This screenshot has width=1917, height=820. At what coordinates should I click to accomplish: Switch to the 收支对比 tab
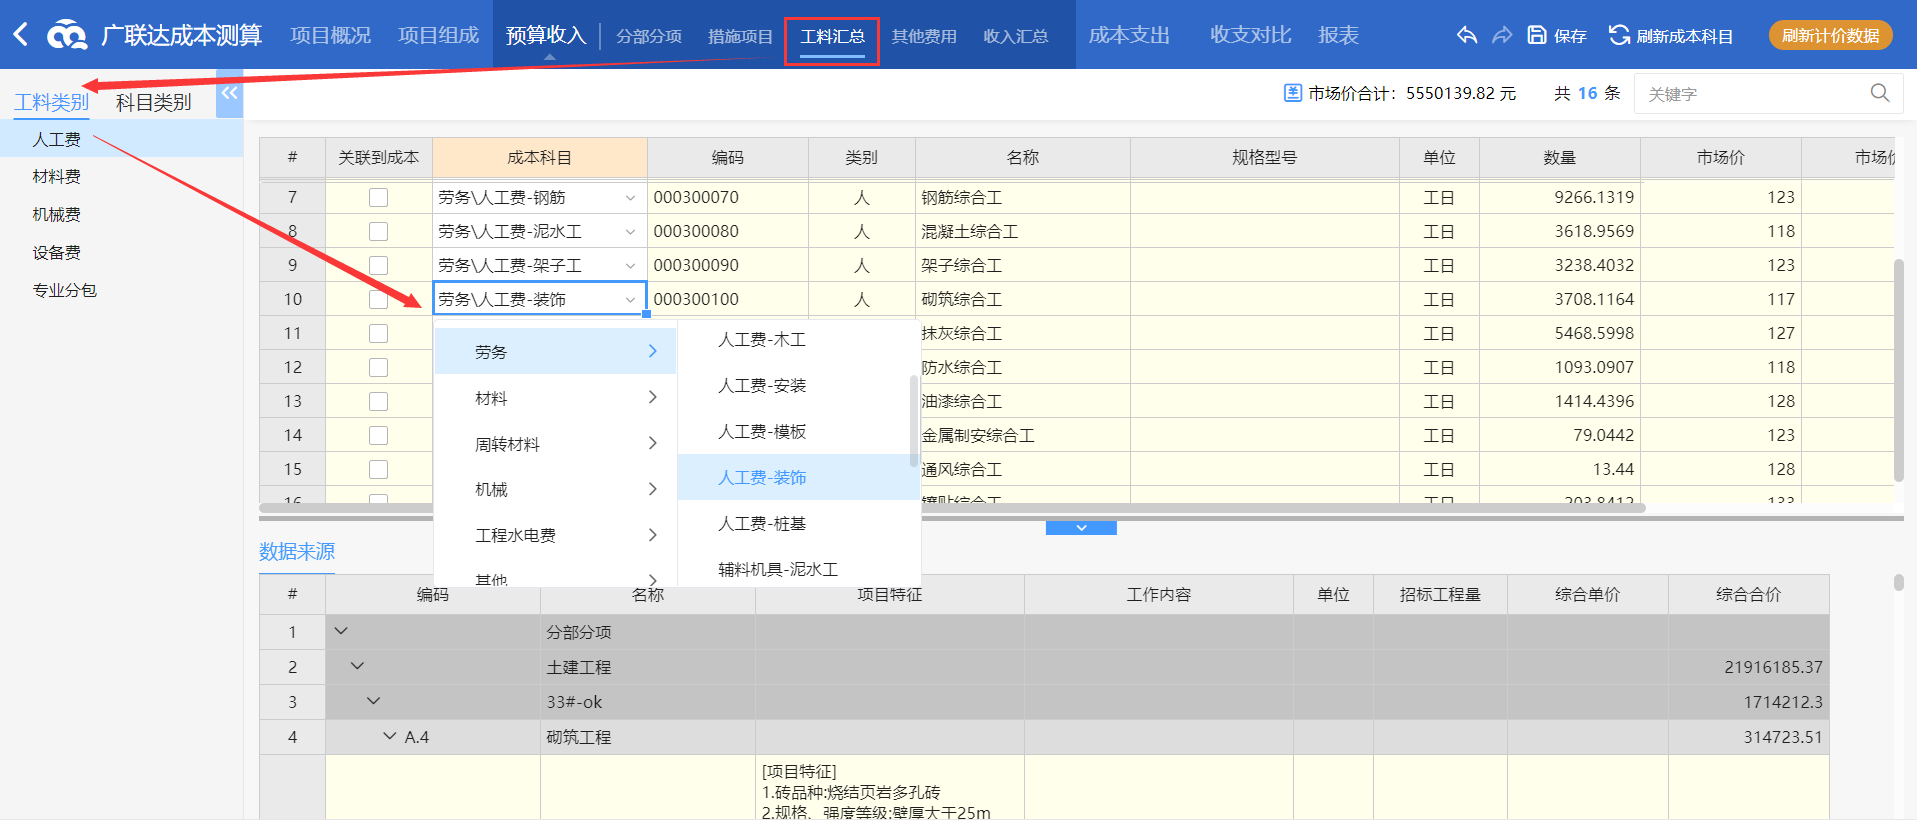tap(1251, 35)
